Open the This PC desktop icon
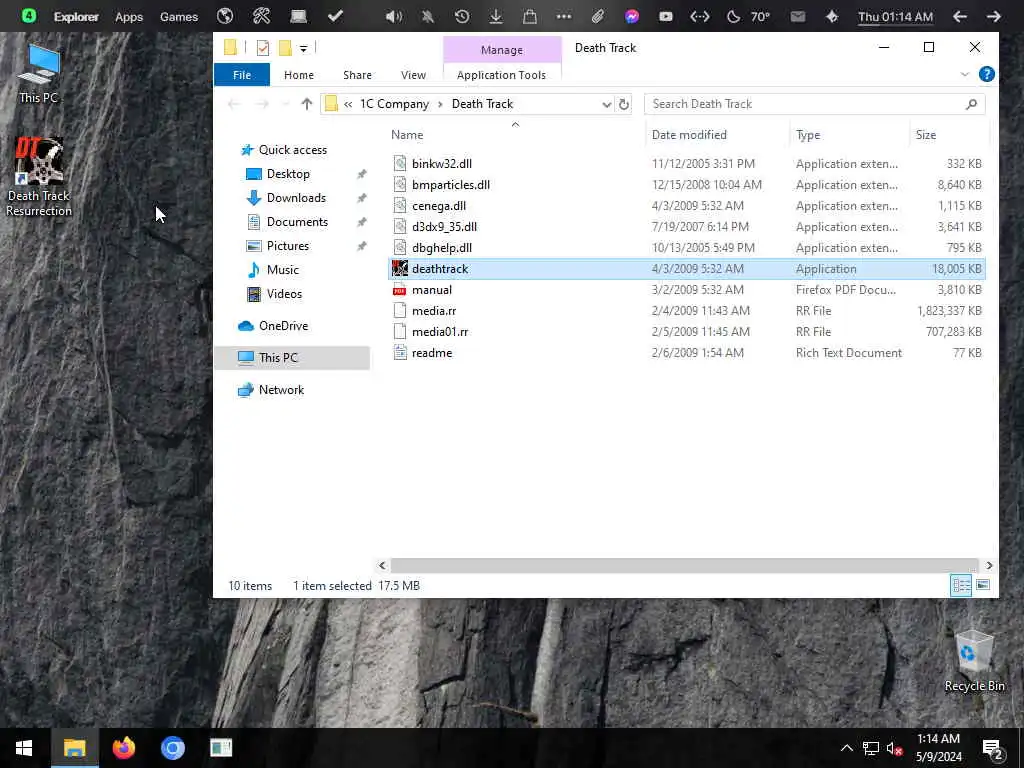Image resolution: width=1024 pixels, height=768 pixels. [39, 73]
